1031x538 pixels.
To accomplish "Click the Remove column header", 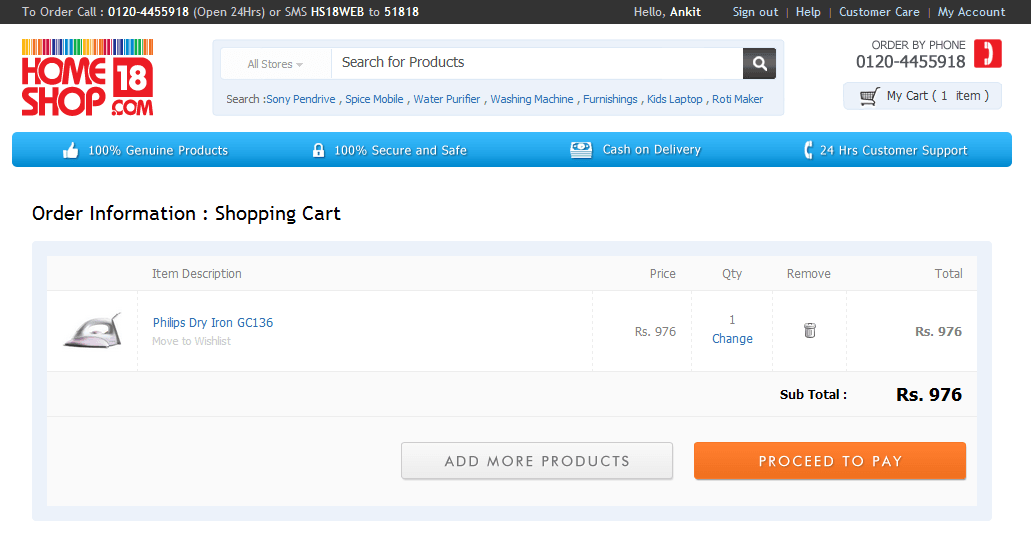I will coord(809,274).
